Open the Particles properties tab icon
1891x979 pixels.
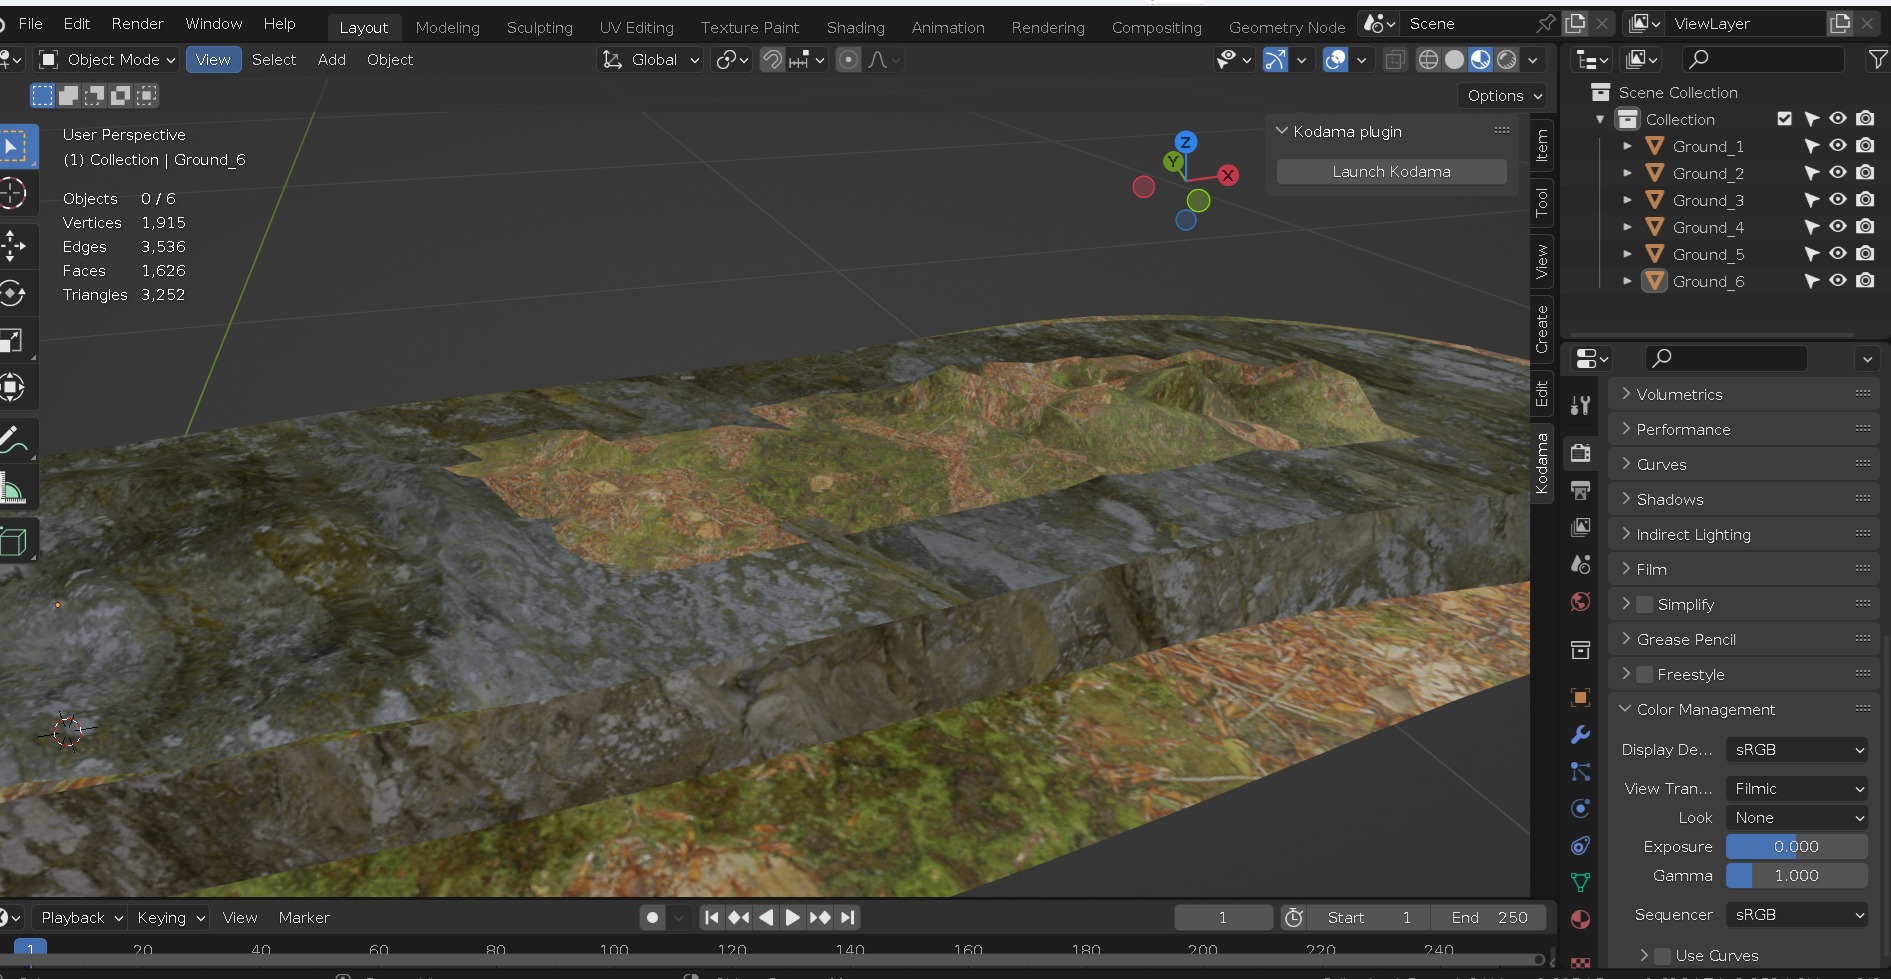point(1580,771)
